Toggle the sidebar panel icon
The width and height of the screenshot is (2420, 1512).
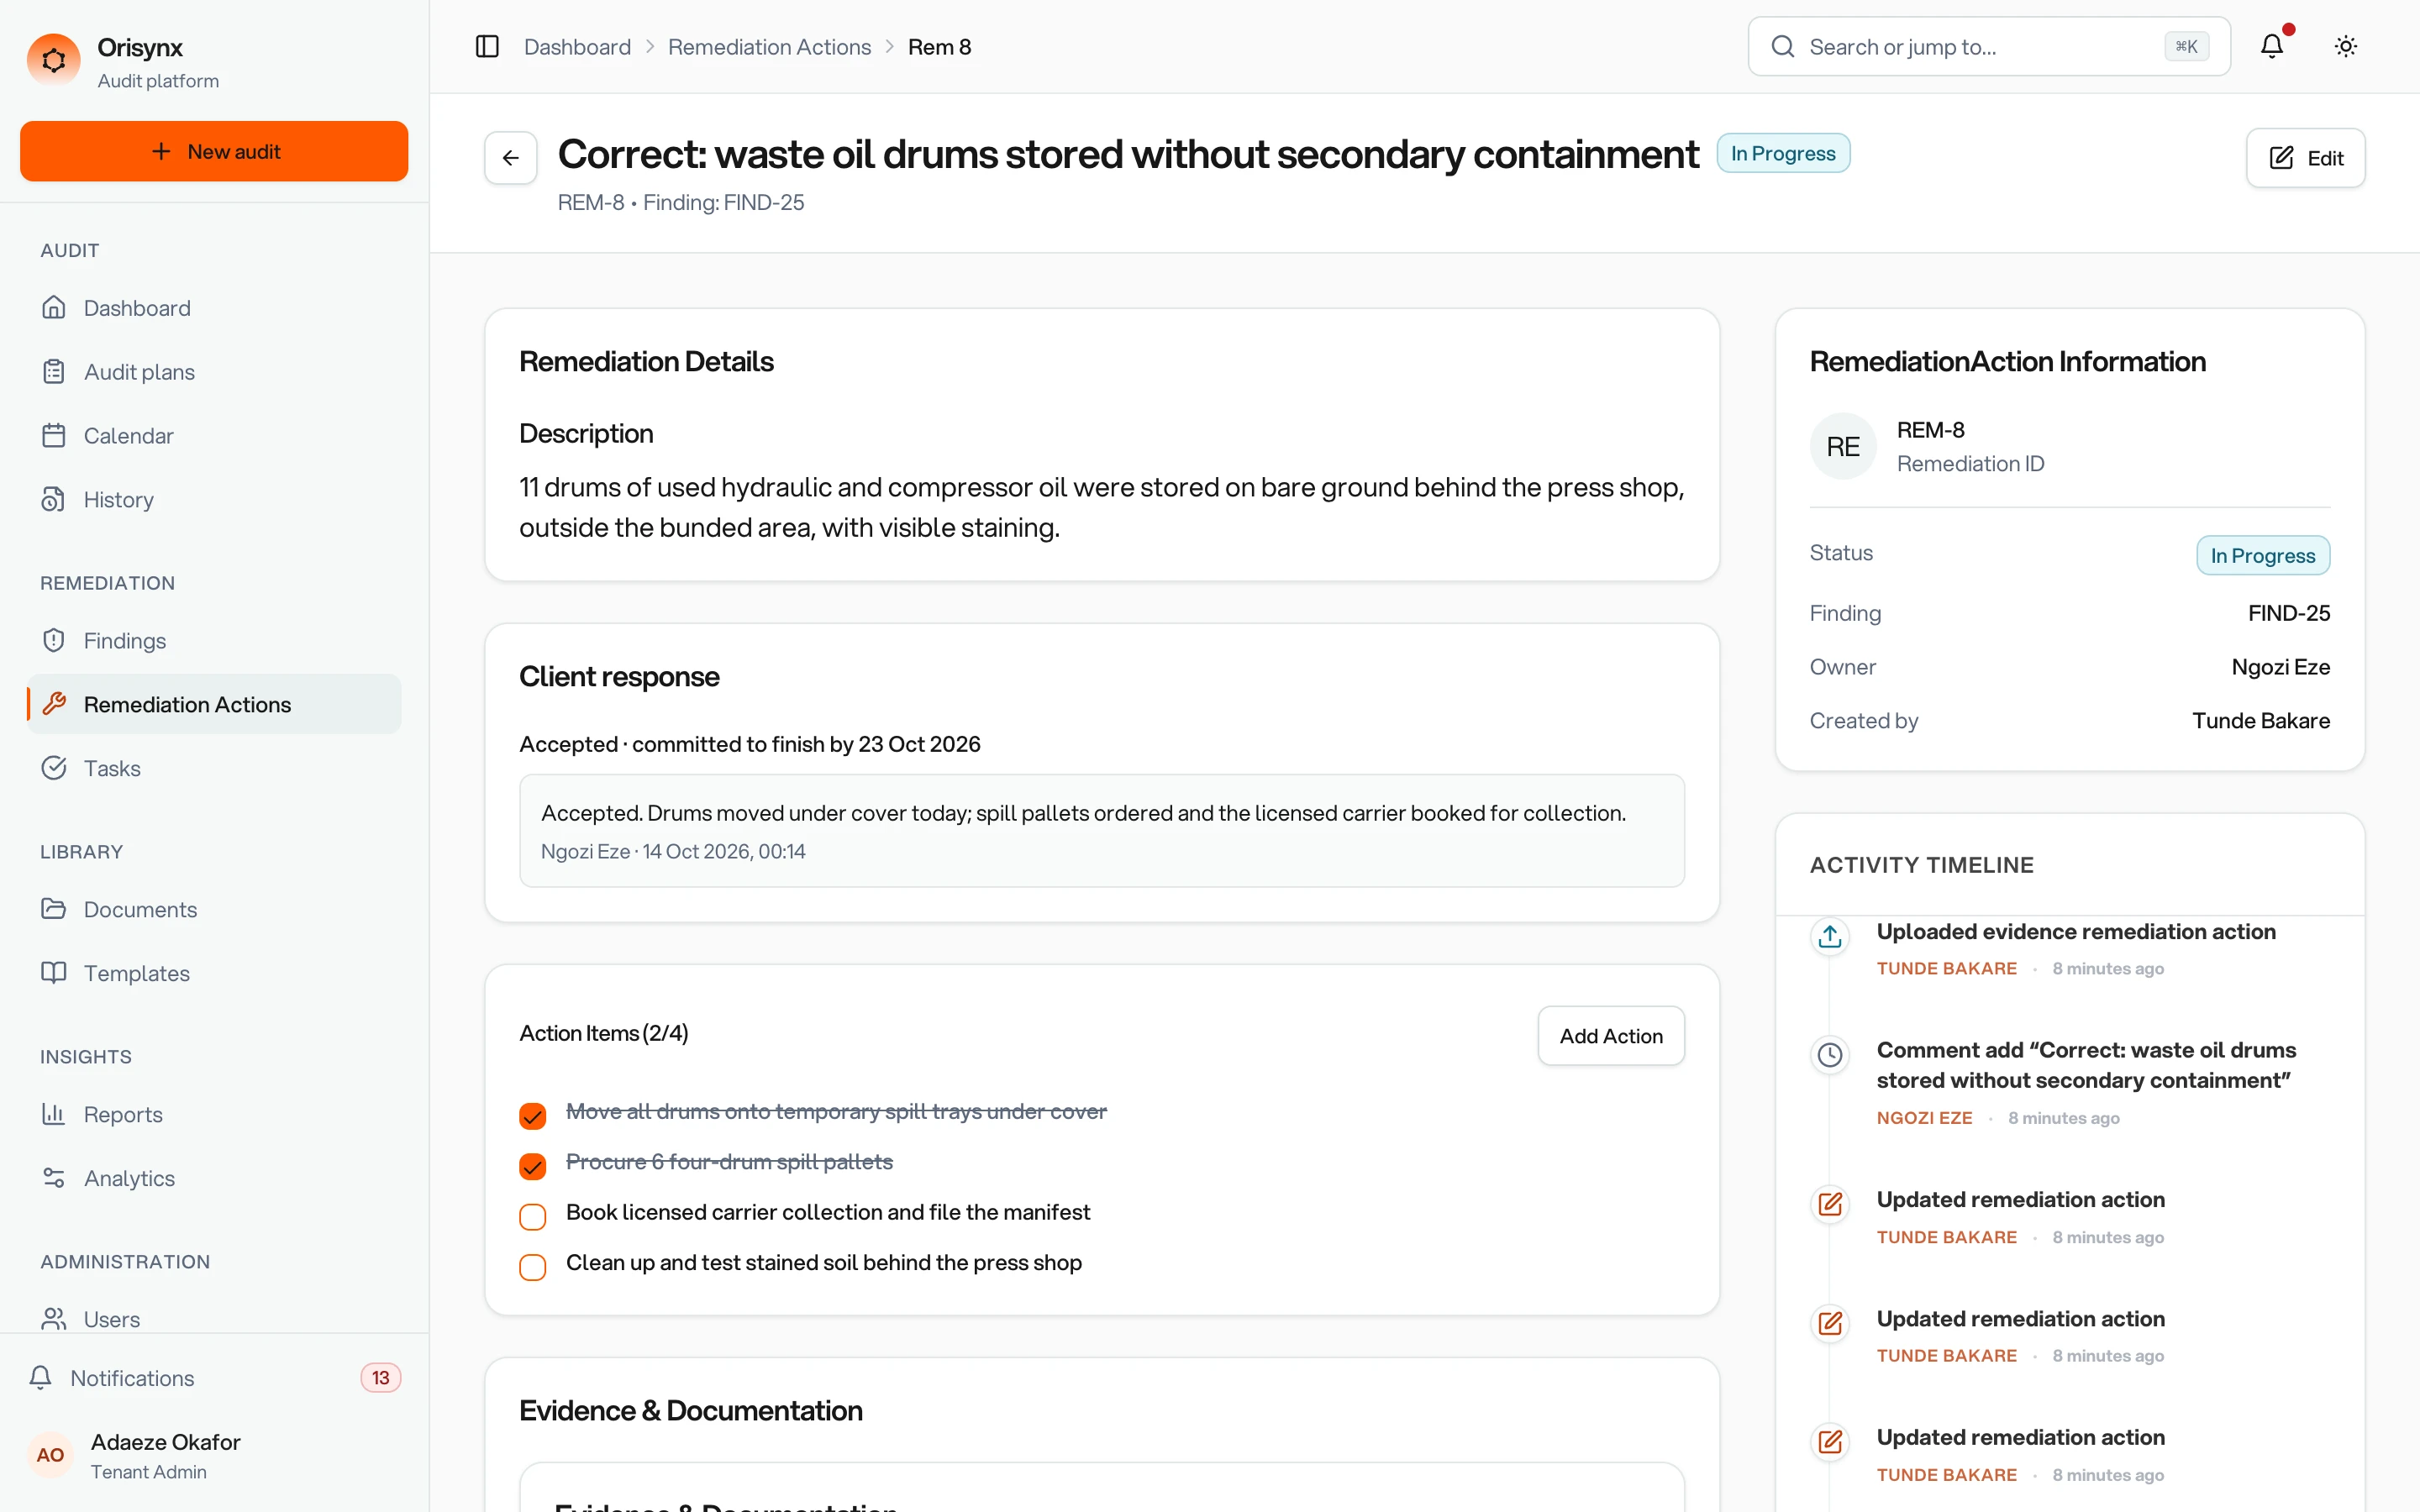[x=487, y=47]
